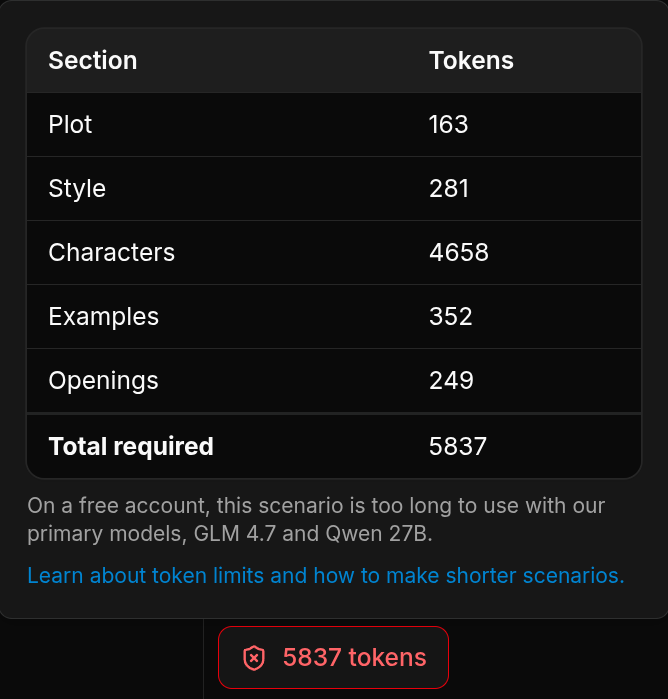Select the Examples section row
The image size is (668, 699).
click(334, 317)
